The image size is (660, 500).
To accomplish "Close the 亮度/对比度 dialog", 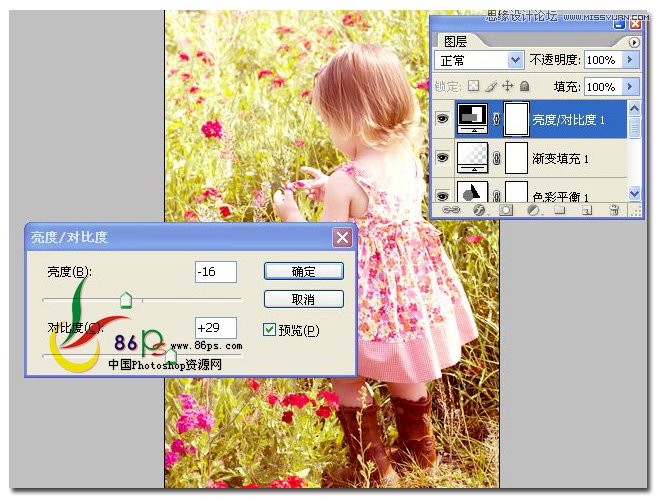I will click(342, 238).
